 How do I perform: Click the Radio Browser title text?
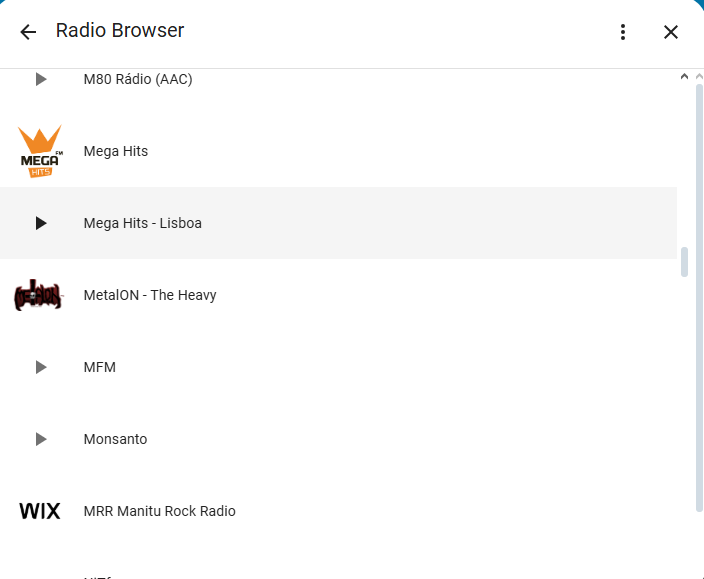(x=120, y=31)
